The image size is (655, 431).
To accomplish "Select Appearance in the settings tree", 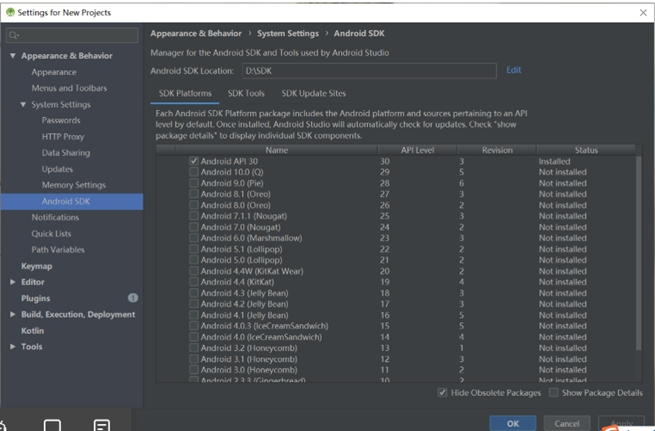I will tap(54, 72).
